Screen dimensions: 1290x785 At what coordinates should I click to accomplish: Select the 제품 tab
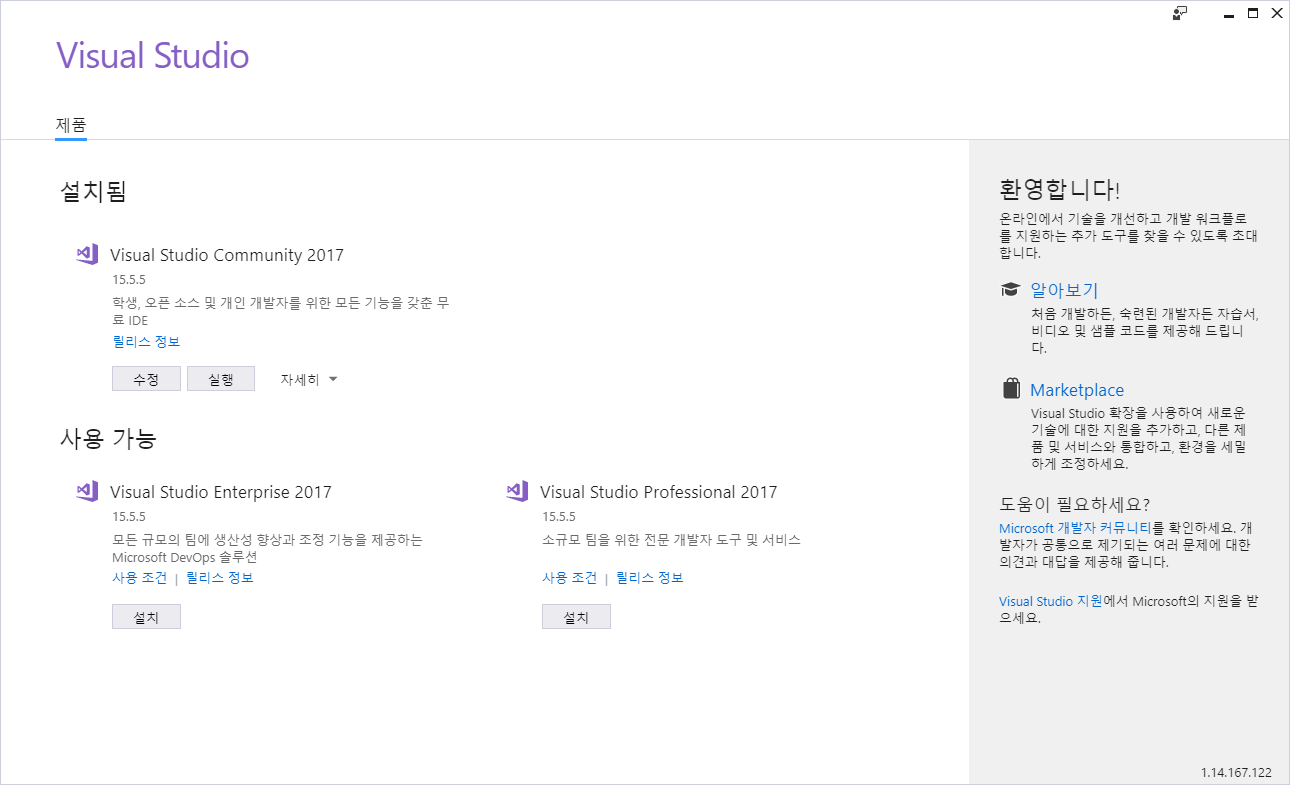point(71,126)
